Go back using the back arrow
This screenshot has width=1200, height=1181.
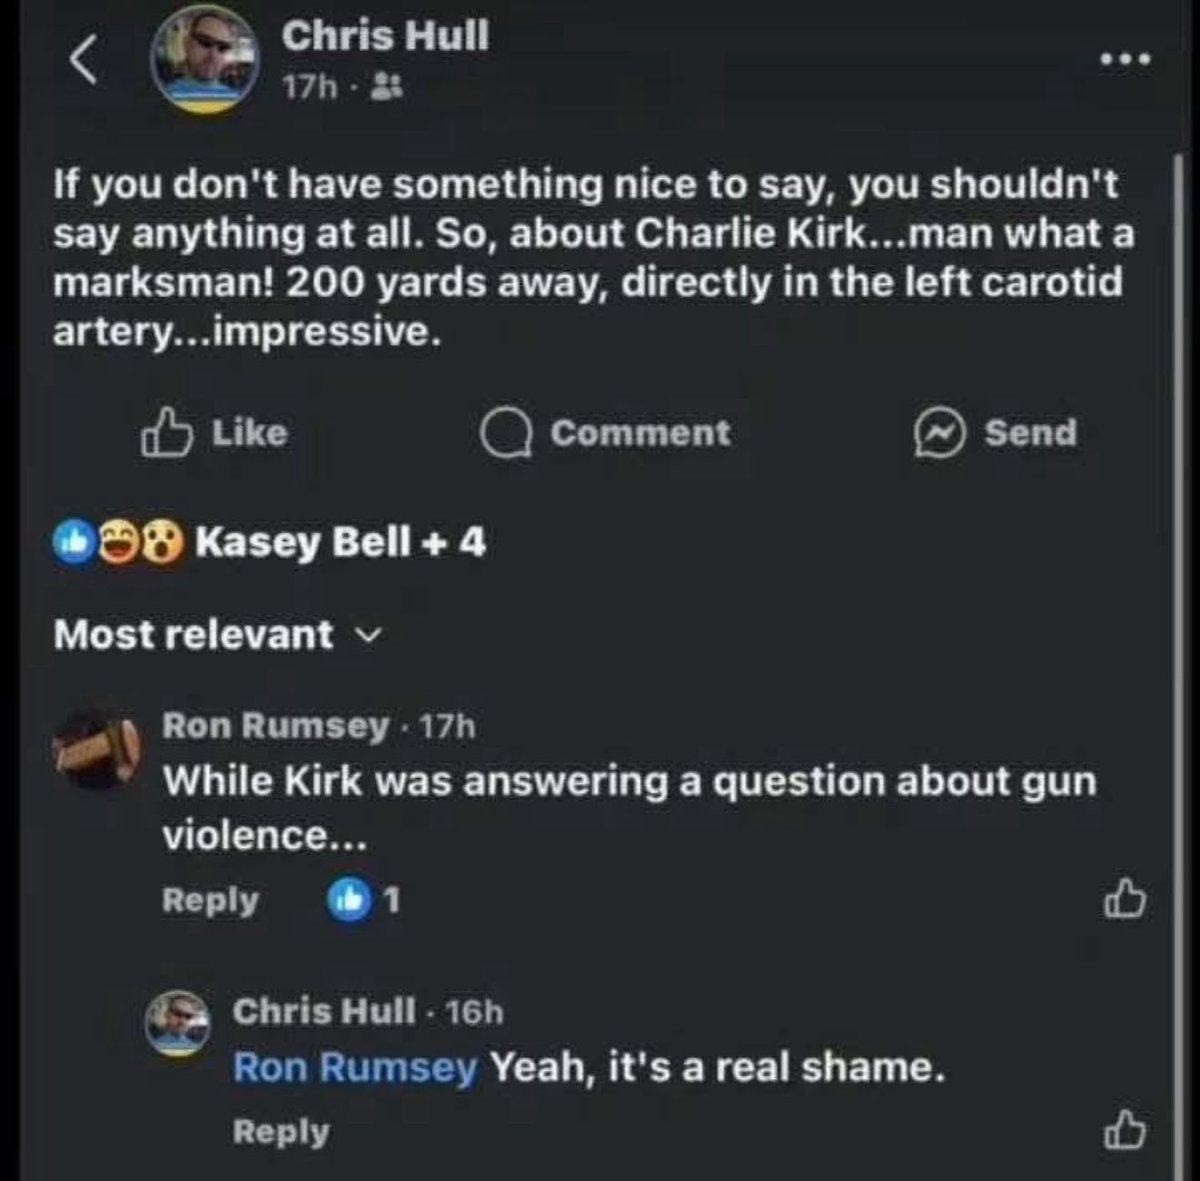click(84, 60)
